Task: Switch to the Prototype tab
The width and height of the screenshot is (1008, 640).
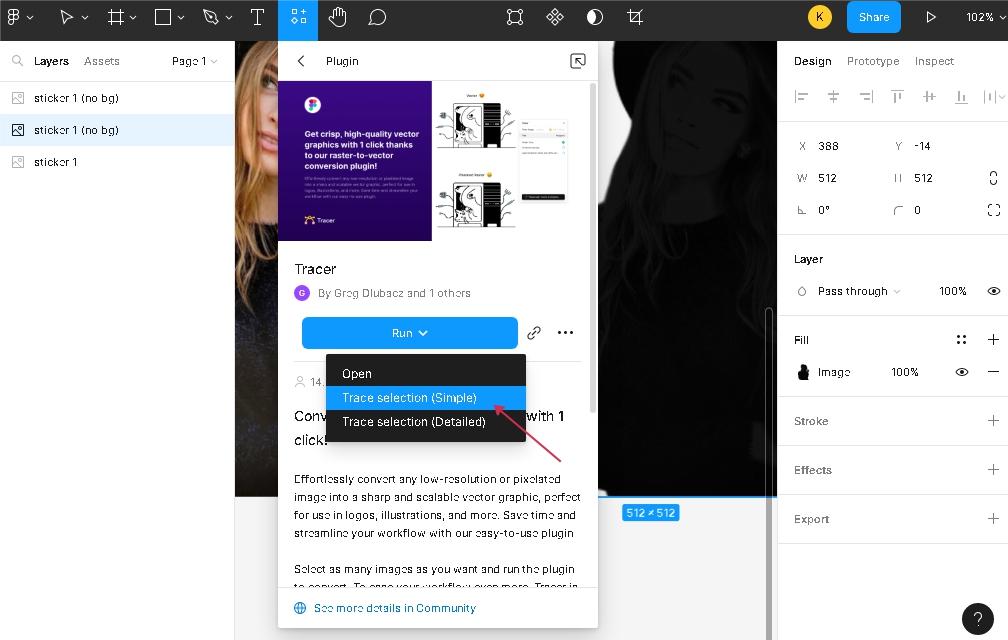Action: click(872, 61)
